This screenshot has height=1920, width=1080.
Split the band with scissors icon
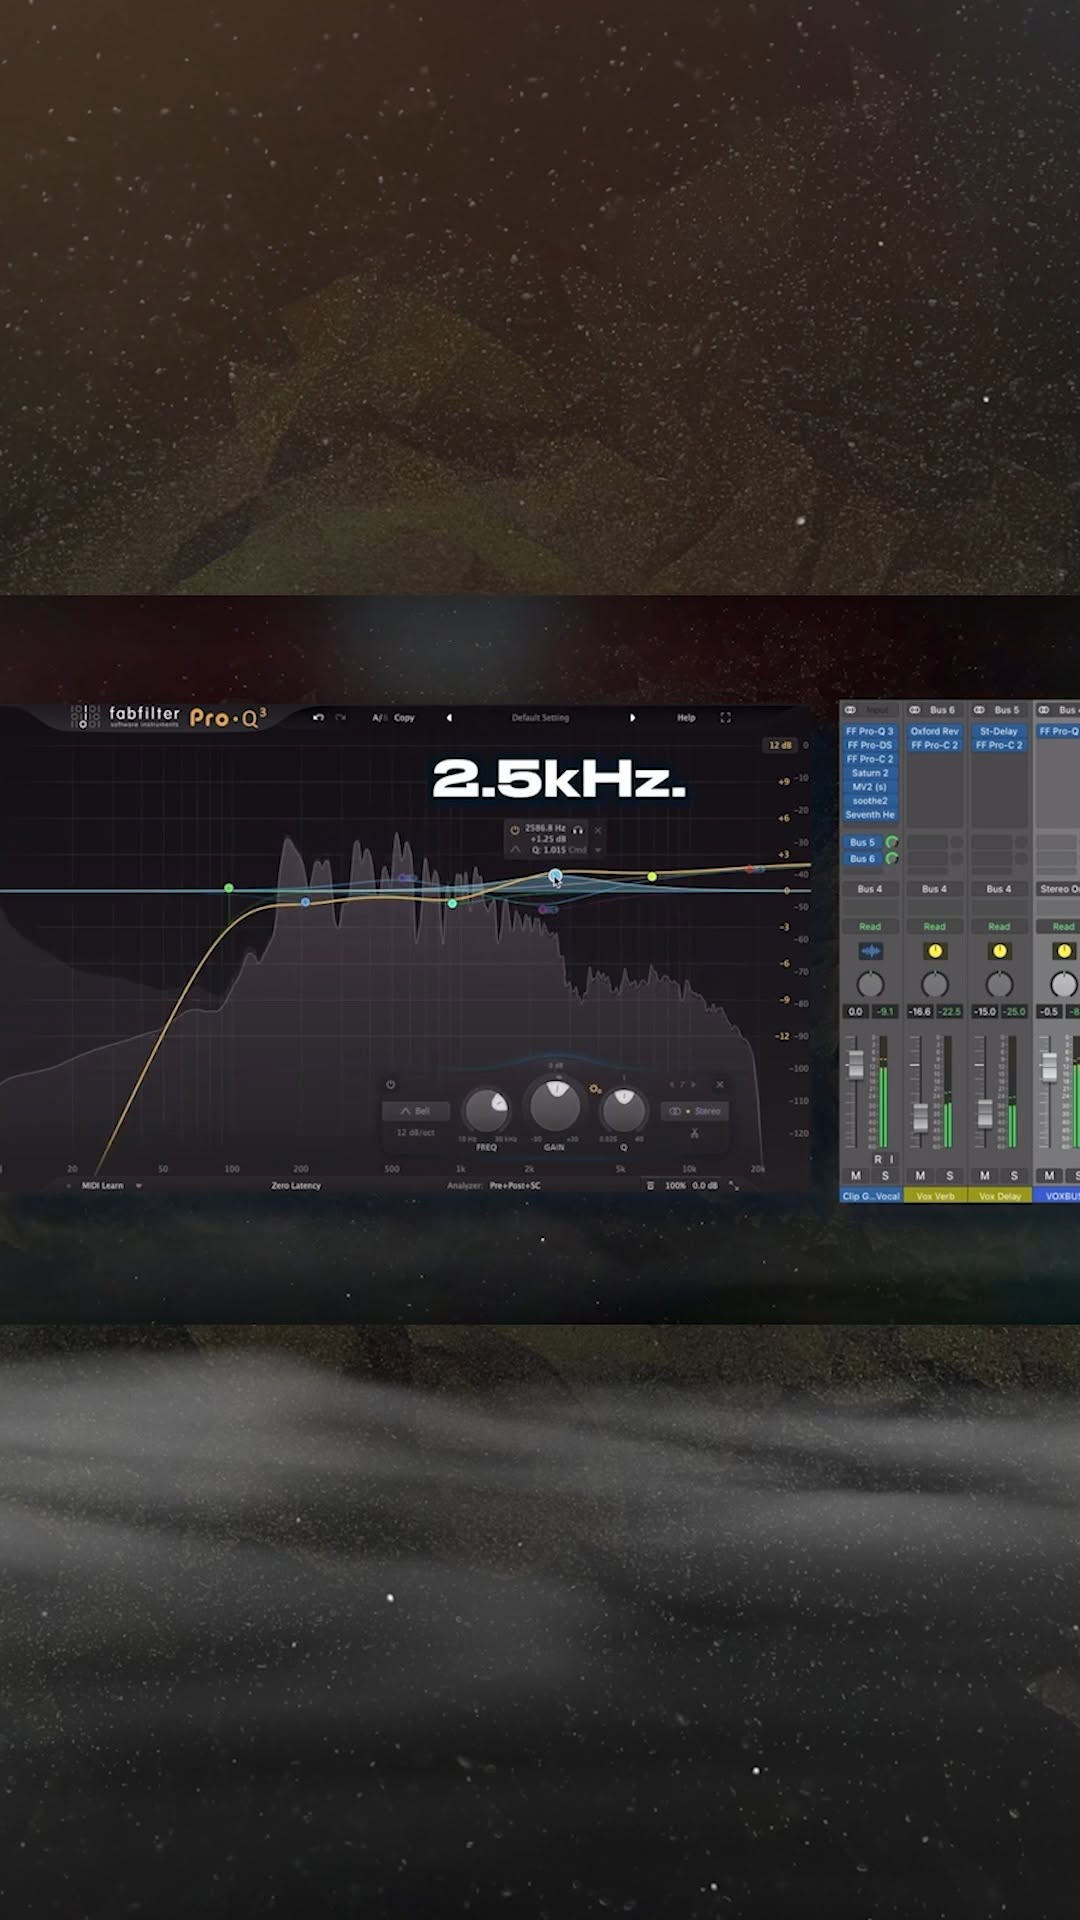[694, 1133]
